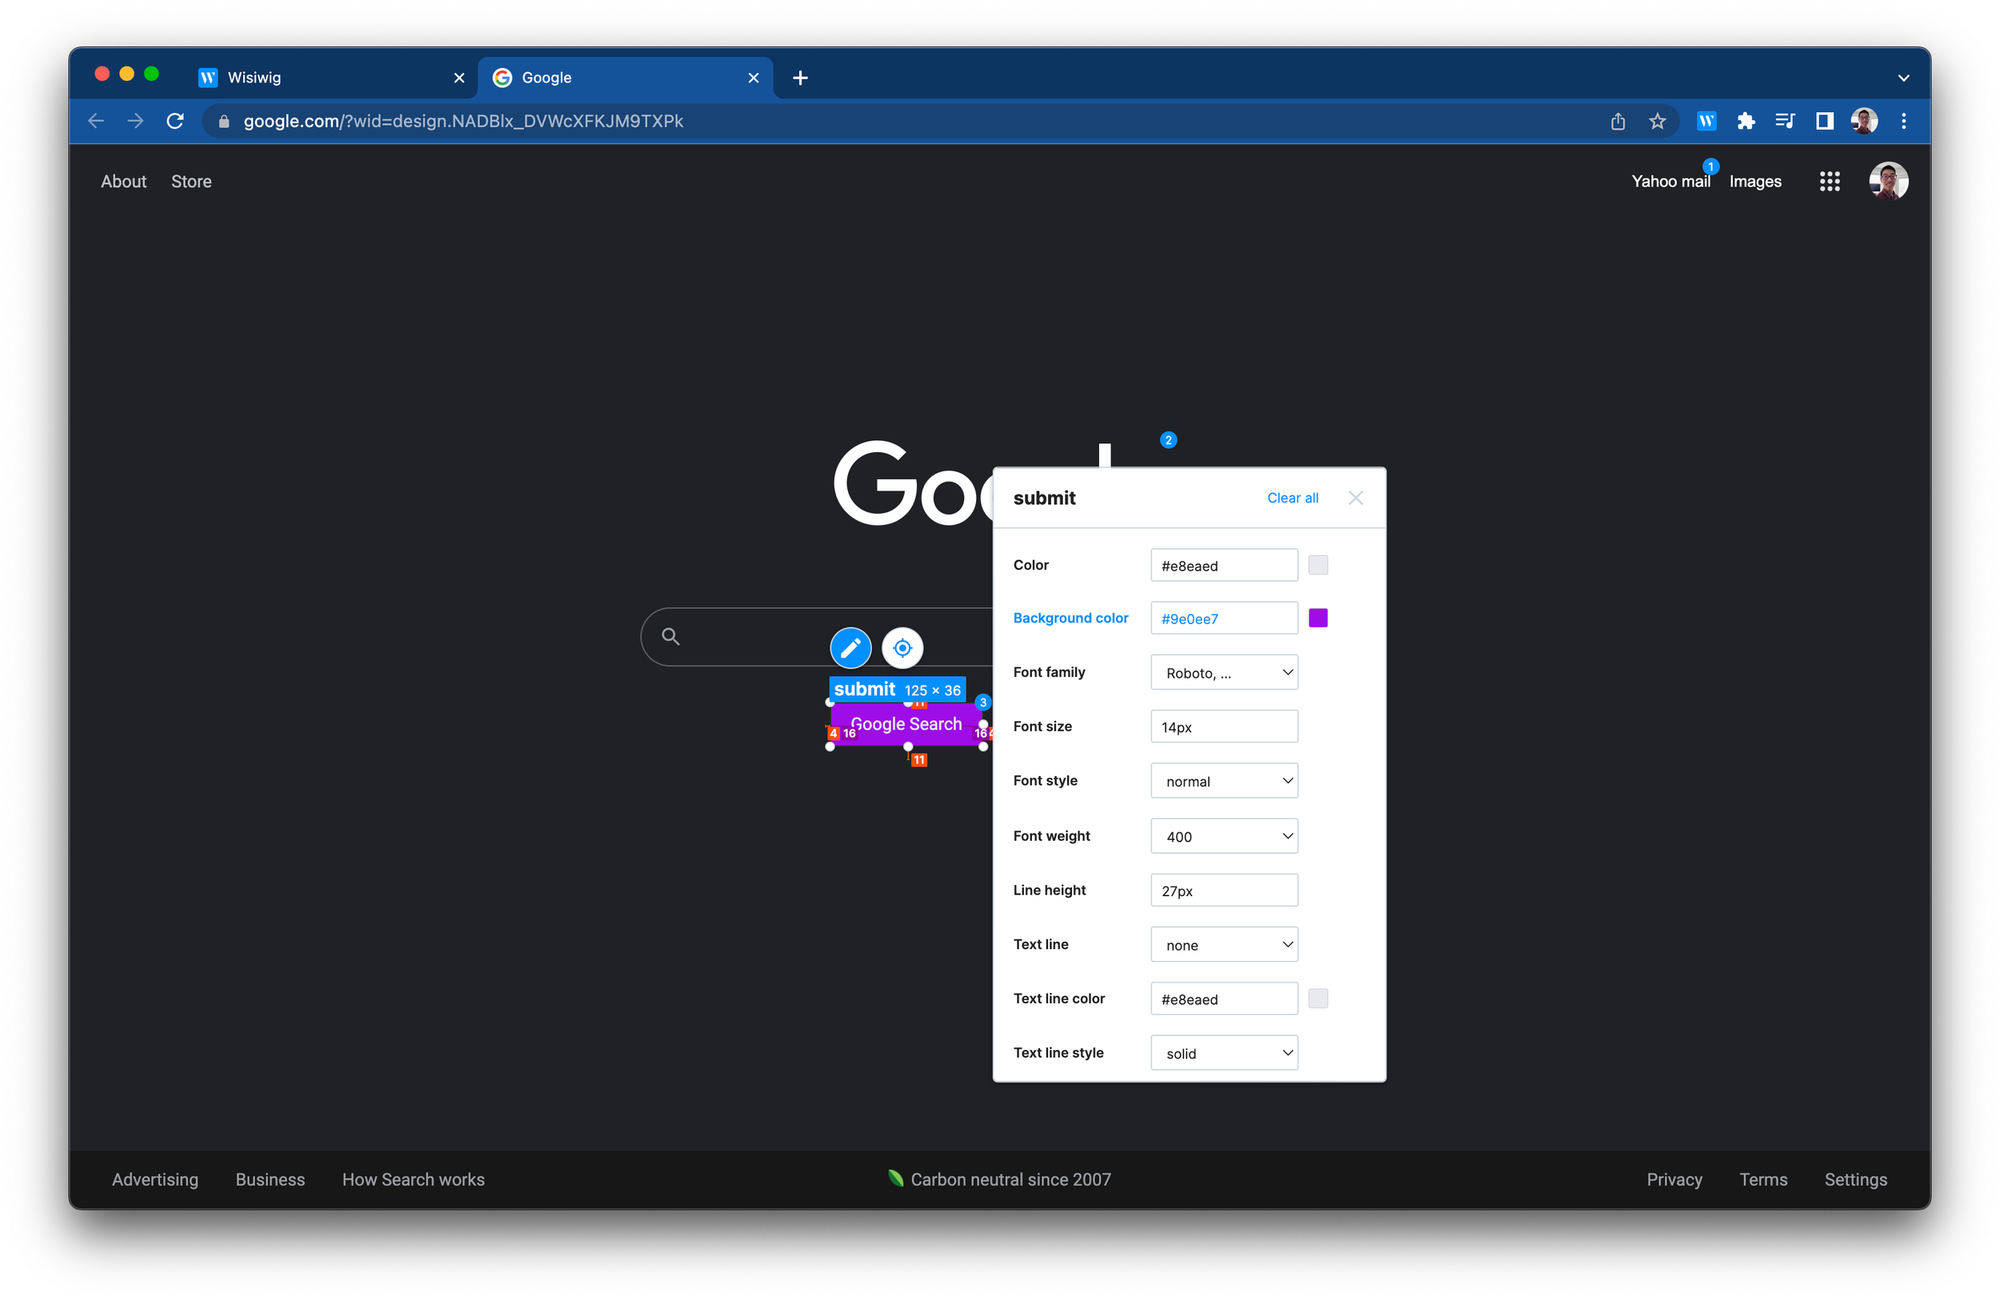Screen dimensions: 2000x1301
Task: Open the Font style dropdown
Action: pos(1224,781)
